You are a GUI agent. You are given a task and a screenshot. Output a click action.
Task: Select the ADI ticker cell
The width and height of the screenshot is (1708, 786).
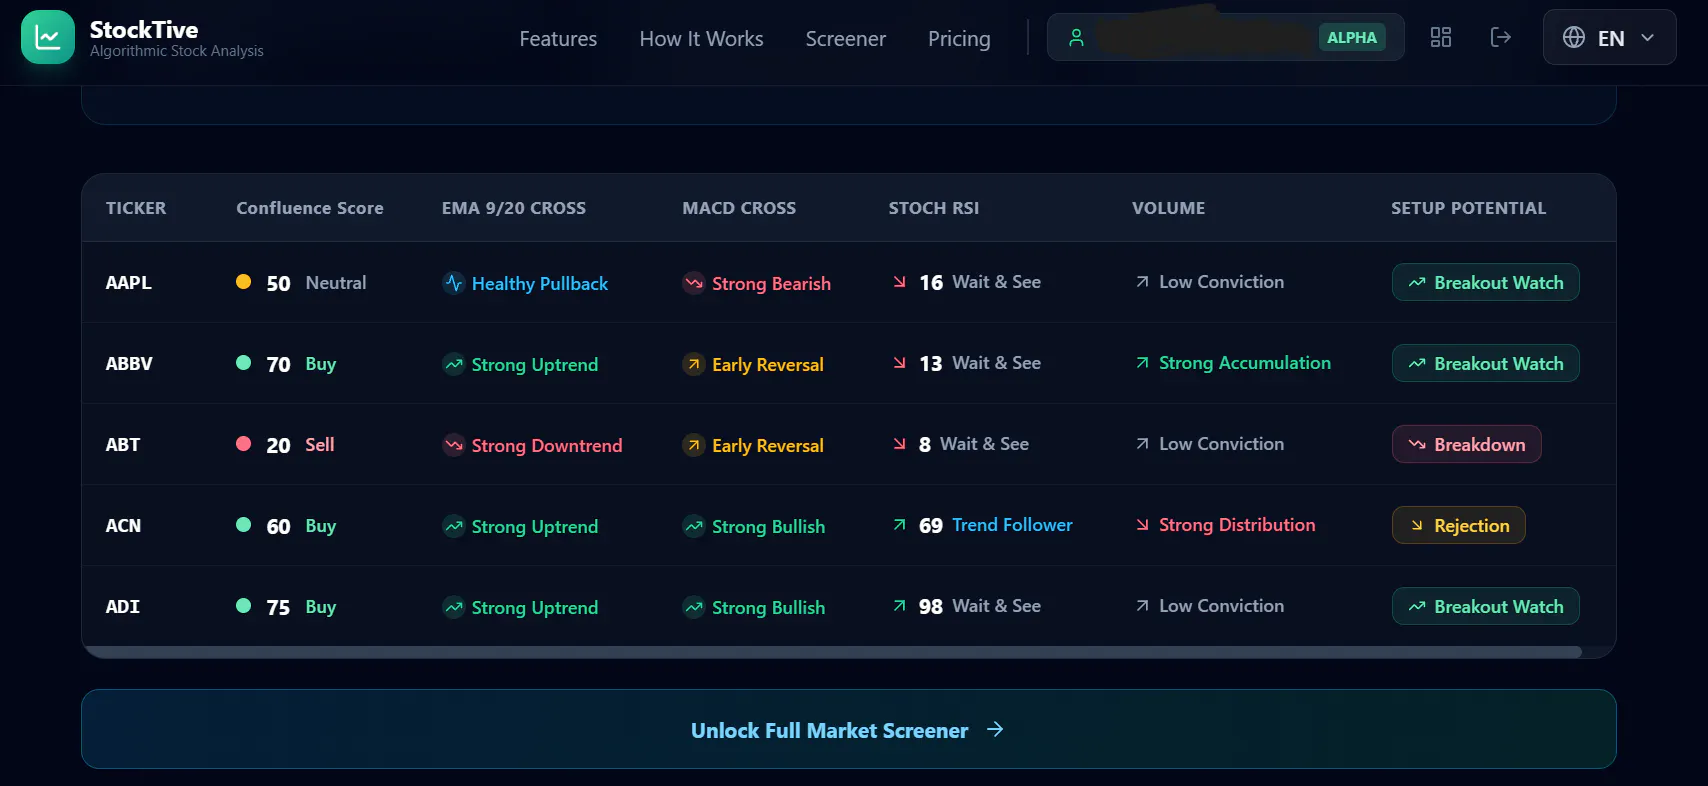point(122,607)
